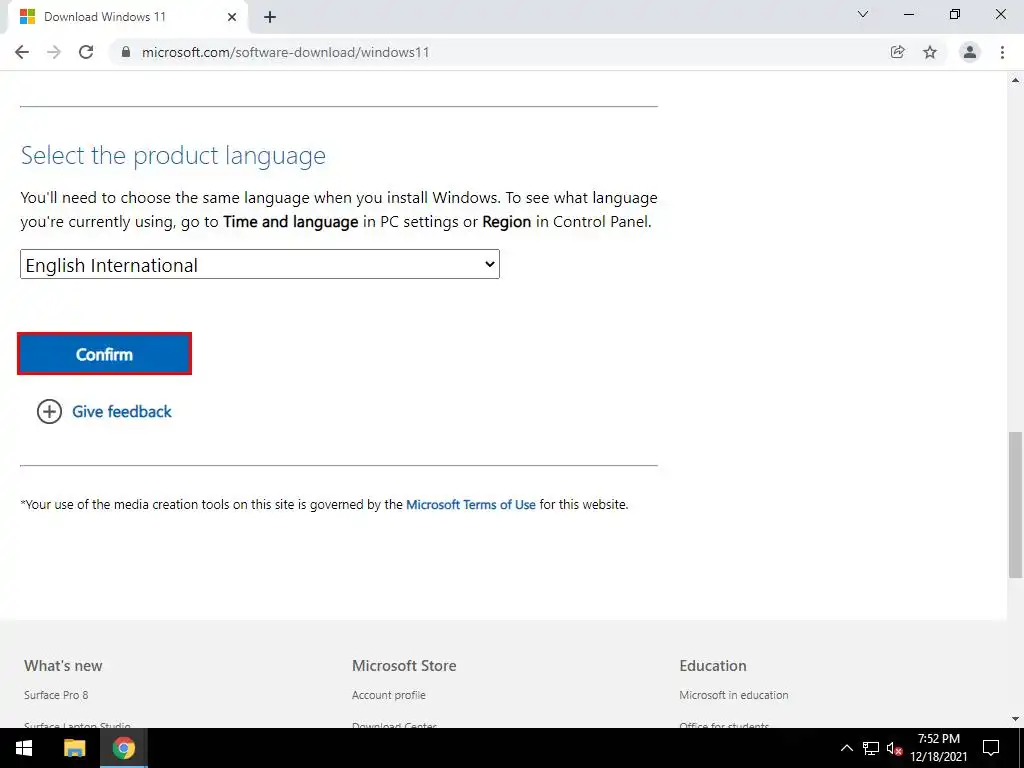Click the Chrome taskbar icon
This screenshot has height=768, width=1024.
pos(123,748)
